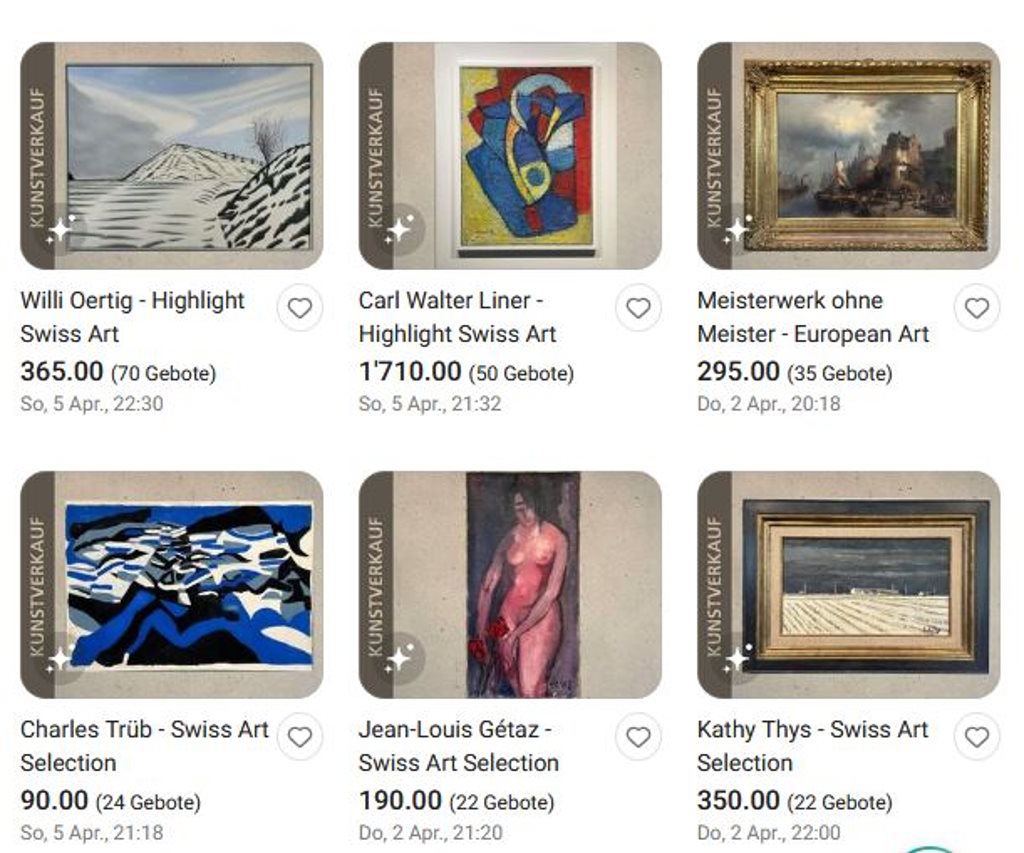Click the heart icon beside Kathy Thys
1024x853 pixels.
point(976,737)
